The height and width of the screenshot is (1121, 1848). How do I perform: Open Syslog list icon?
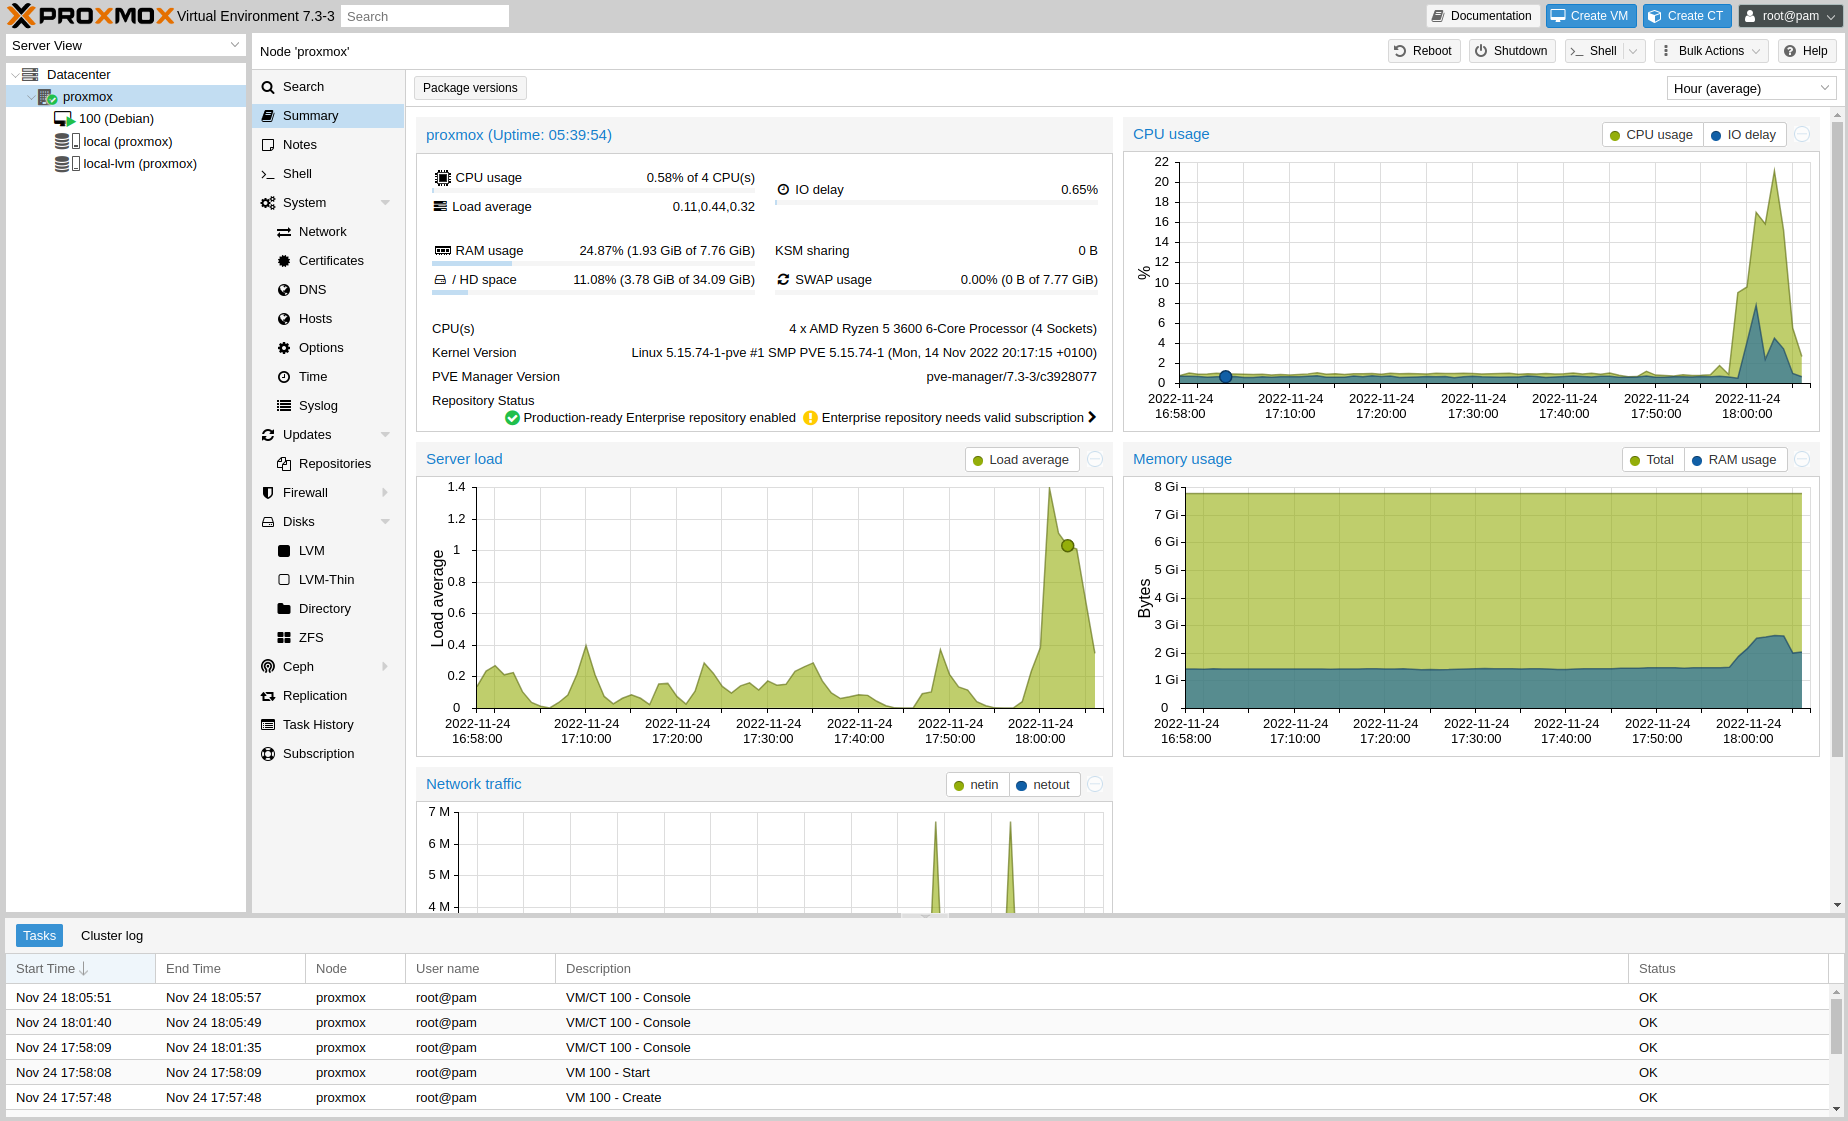tap(284, 406)
